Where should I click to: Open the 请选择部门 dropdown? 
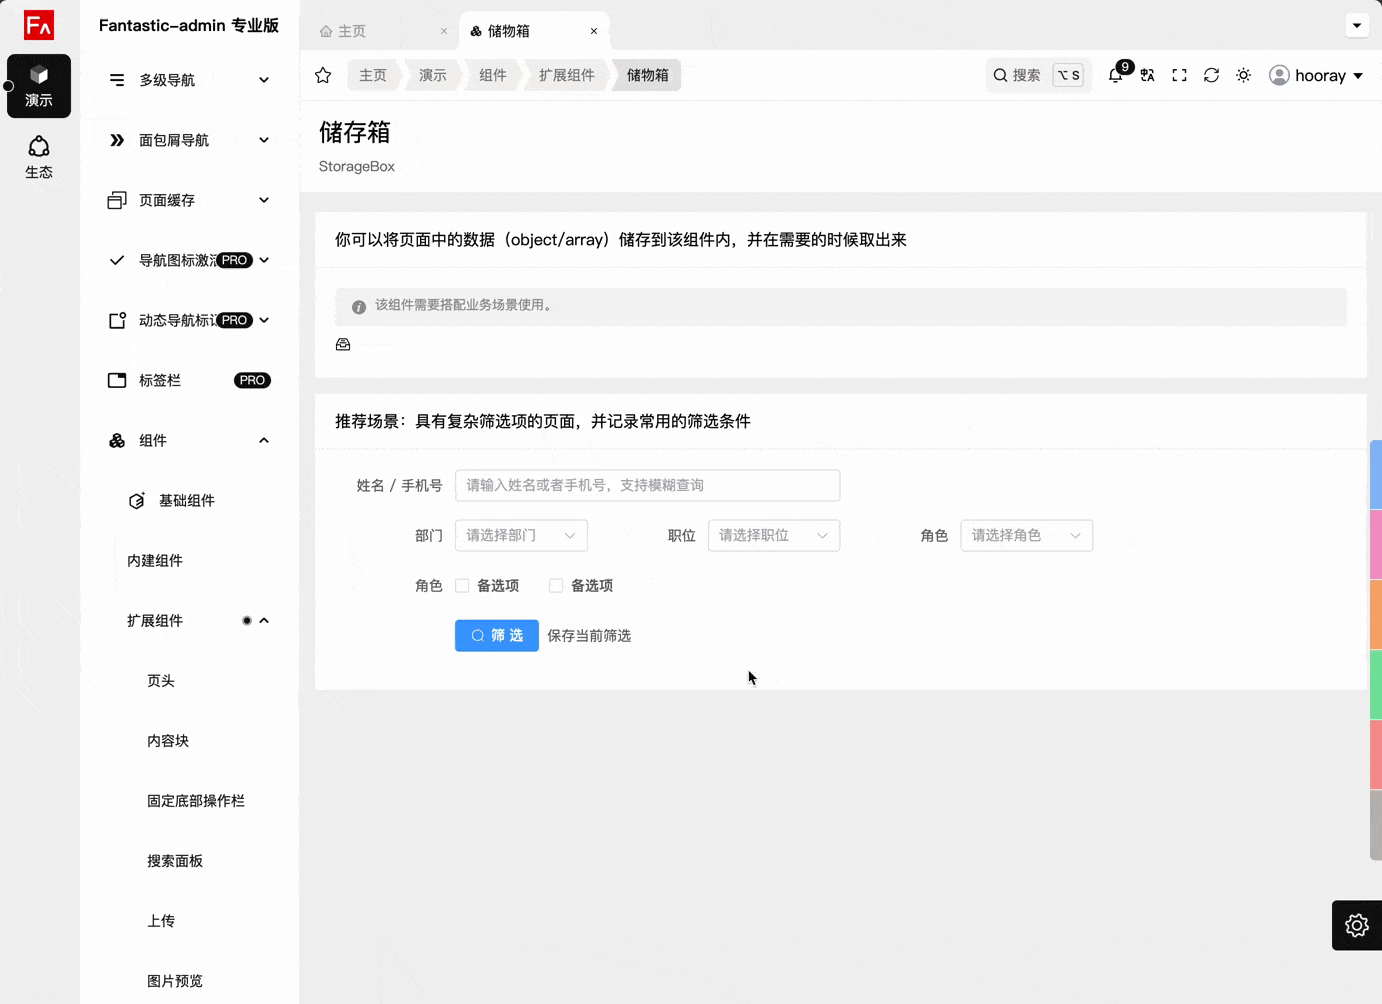521,535
